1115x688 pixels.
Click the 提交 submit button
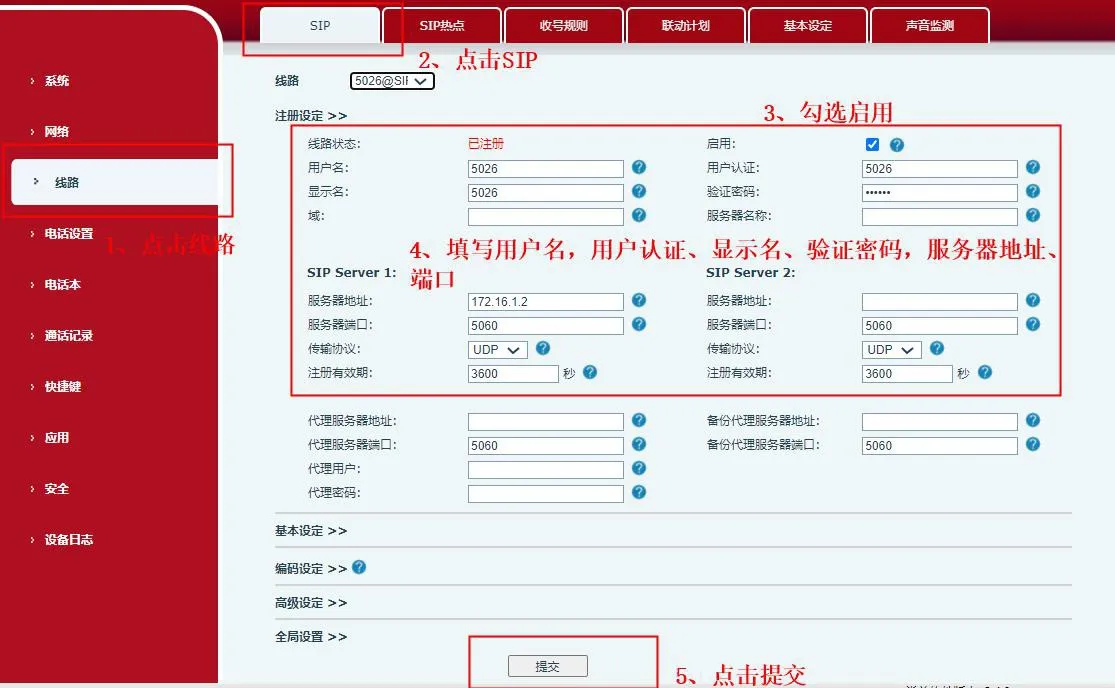click(547, 664)
